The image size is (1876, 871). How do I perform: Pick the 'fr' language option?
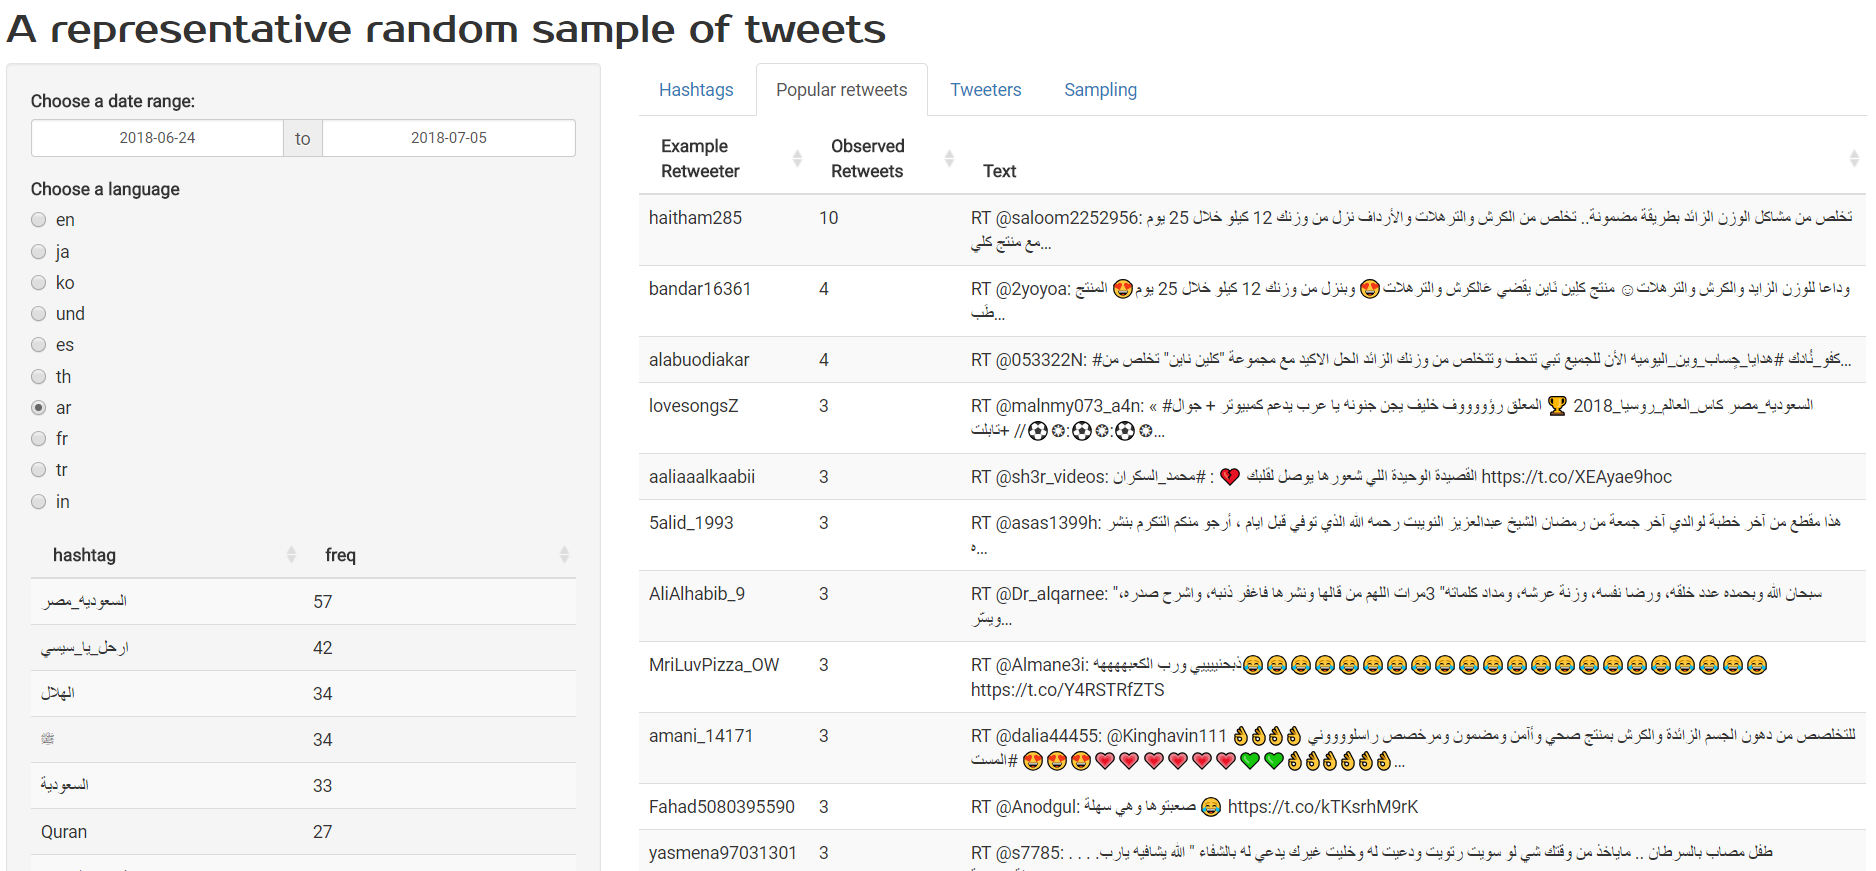point(39,439)
